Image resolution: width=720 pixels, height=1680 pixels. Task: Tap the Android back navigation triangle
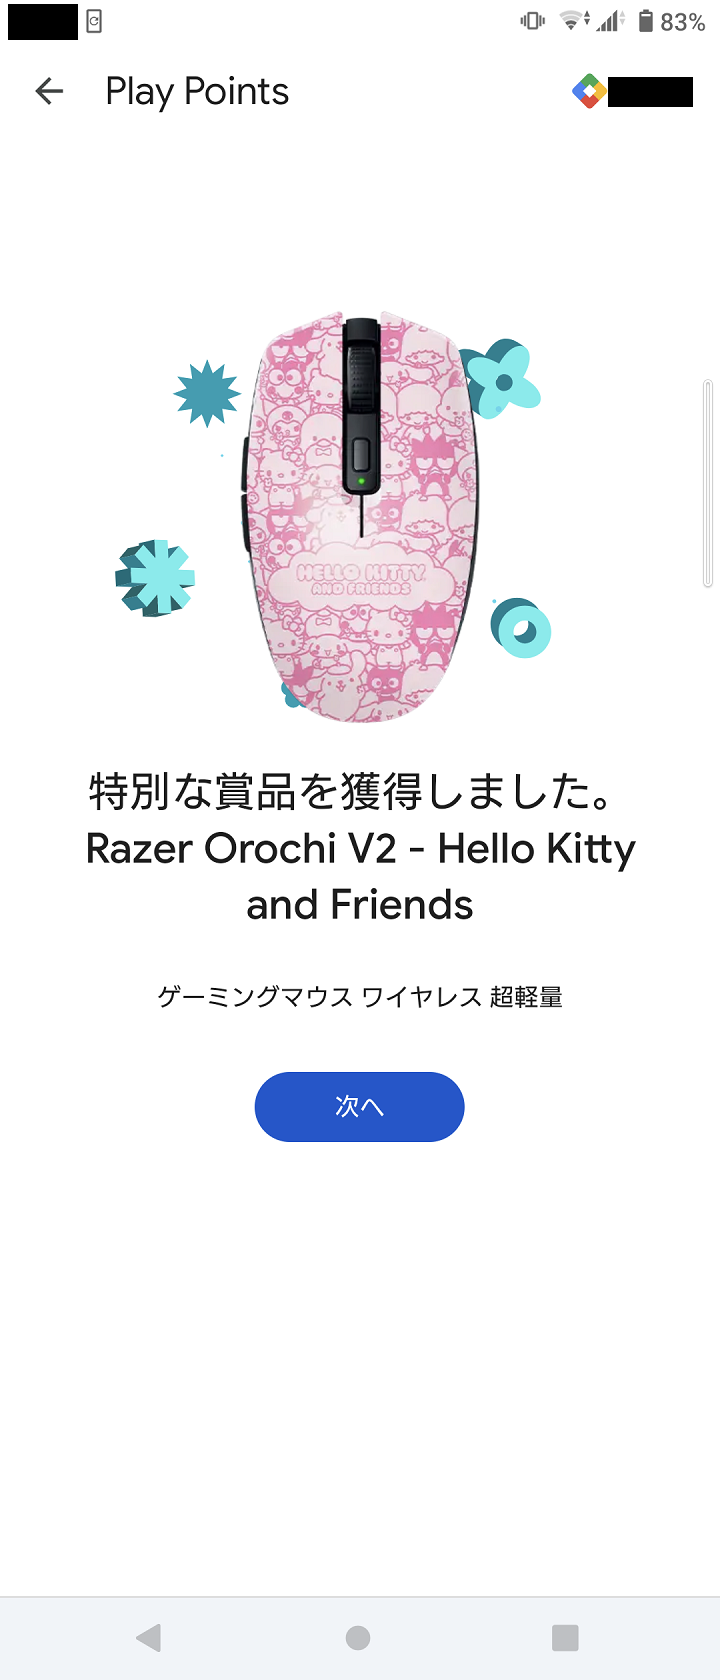pos(149,1638)
